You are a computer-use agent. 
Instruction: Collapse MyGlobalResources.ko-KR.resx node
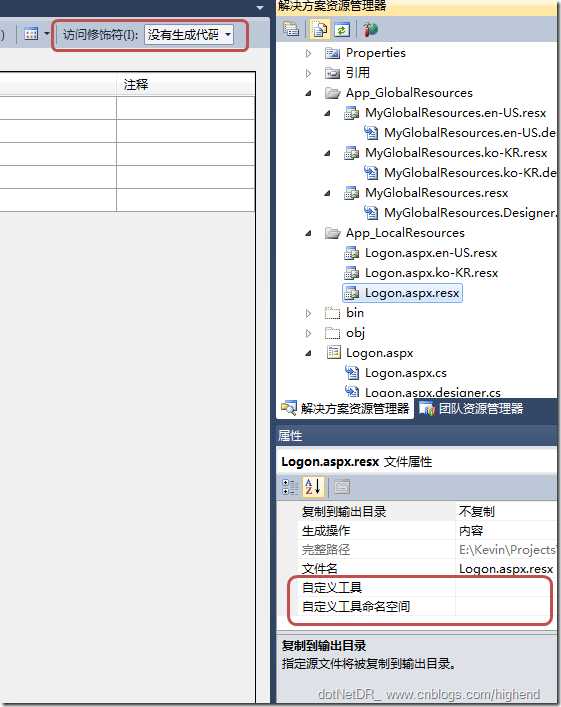[327, 153]
